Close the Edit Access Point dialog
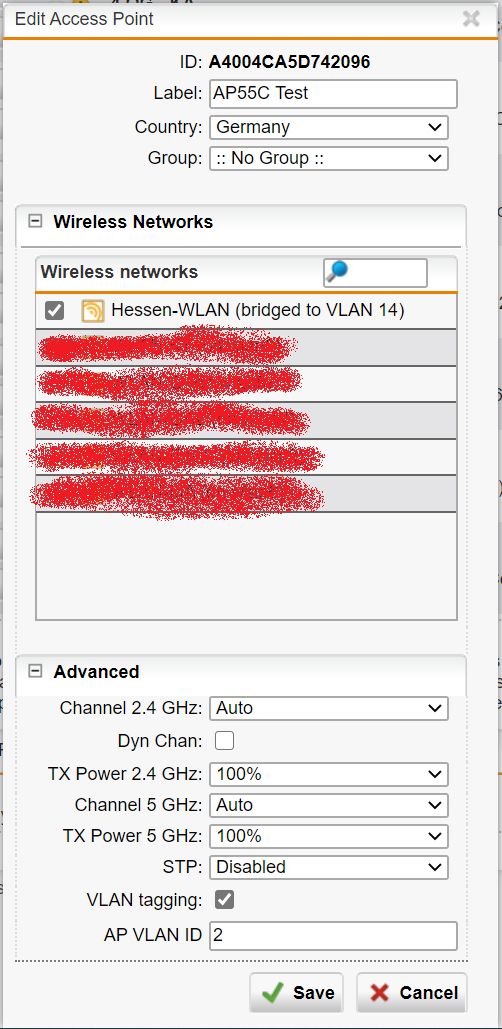502x1029 pixels. (x=471, y=18)
